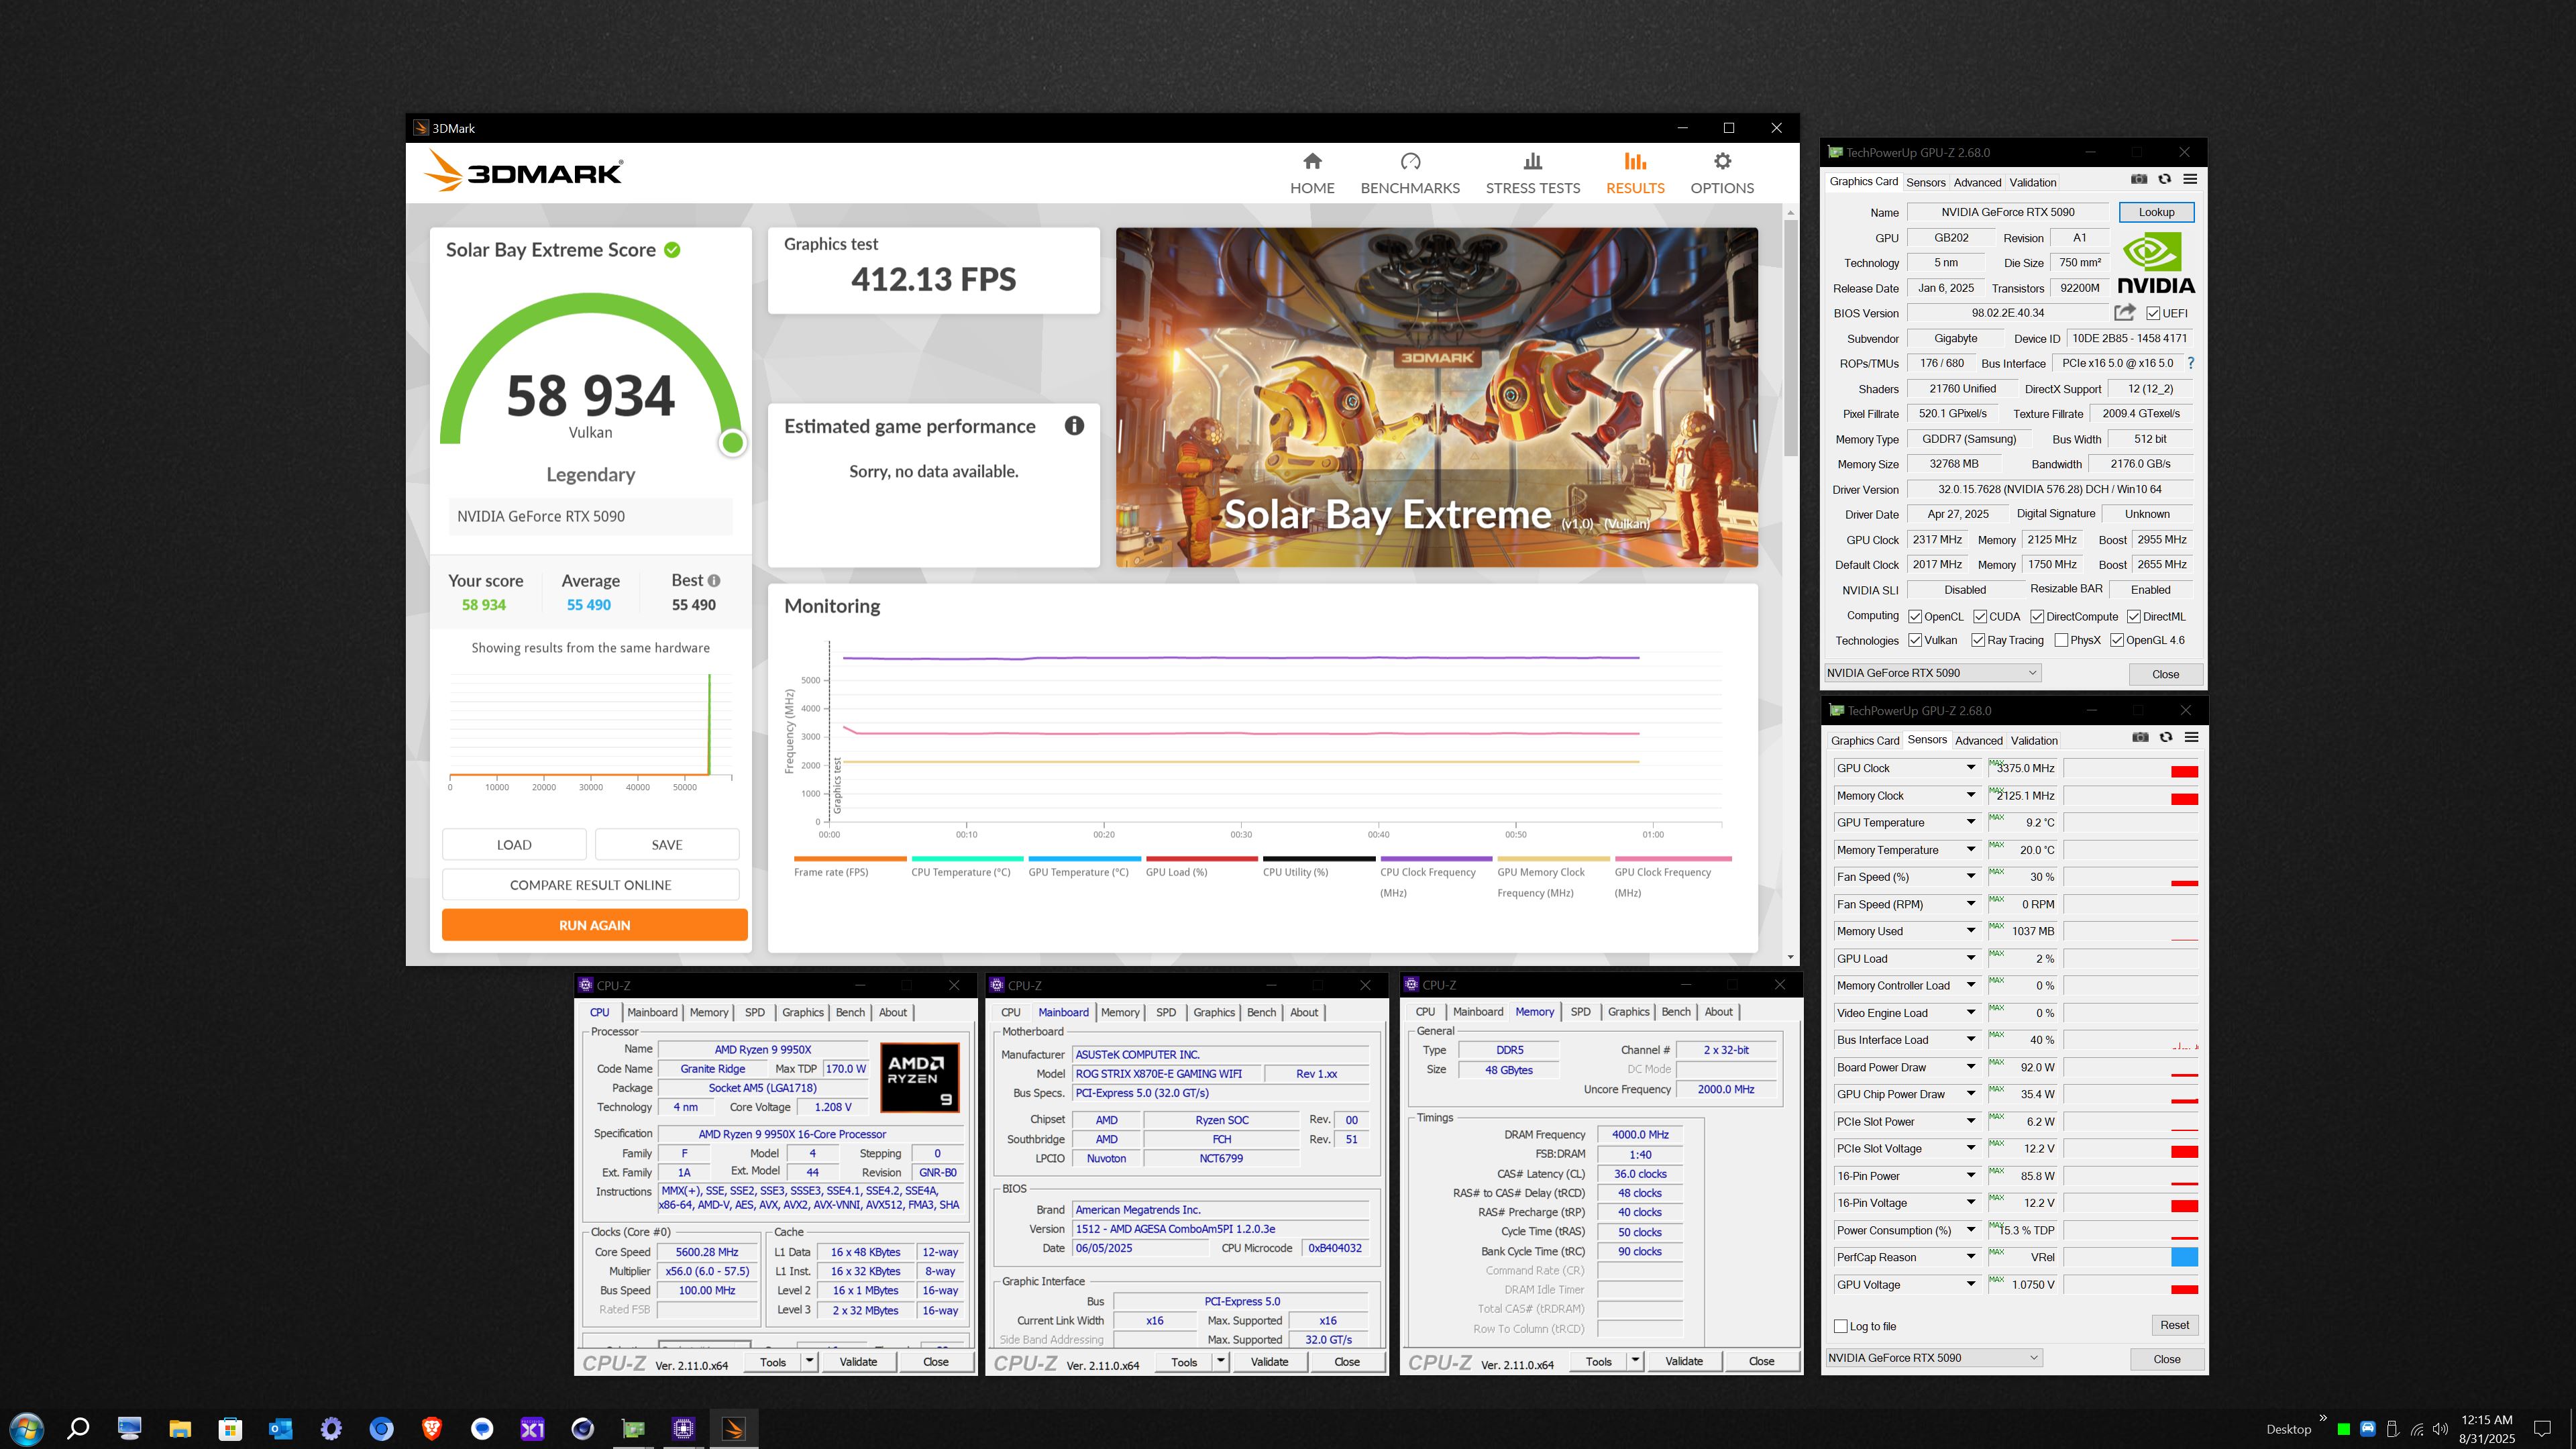This screenshot has height=1449, width=2576.
Task: Go to BENCHMARKS in 3DMark navigation
Action: 1410,173
